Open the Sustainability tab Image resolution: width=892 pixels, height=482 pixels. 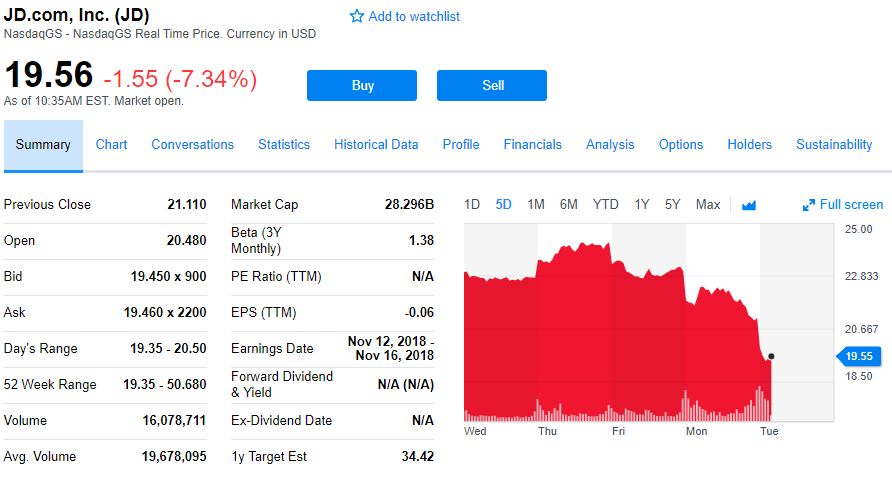[834, 144]
